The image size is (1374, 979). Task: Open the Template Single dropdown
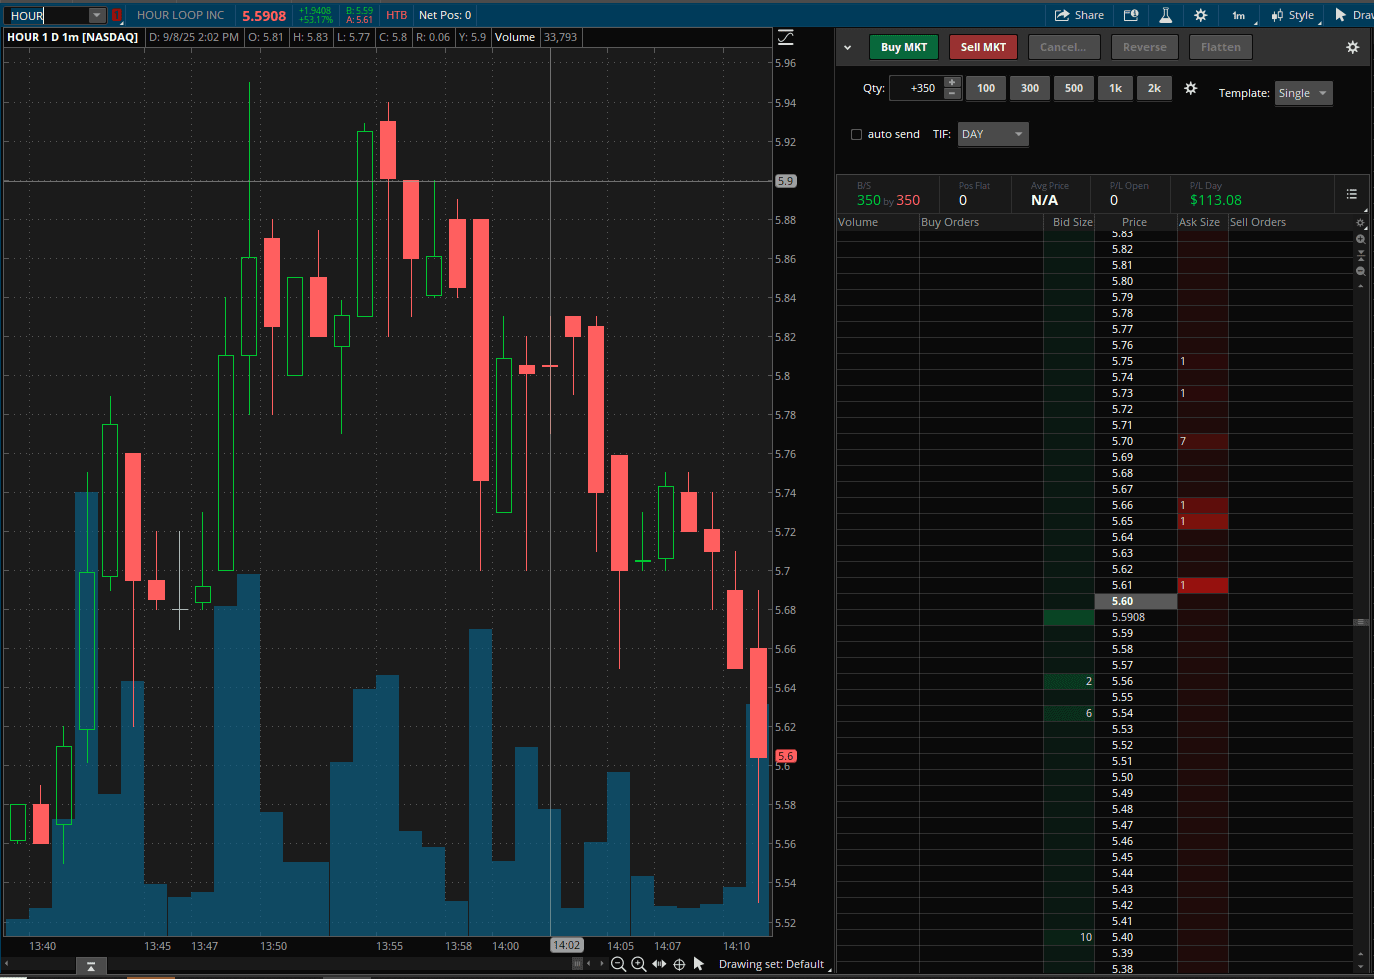(x=1303, y=93)
